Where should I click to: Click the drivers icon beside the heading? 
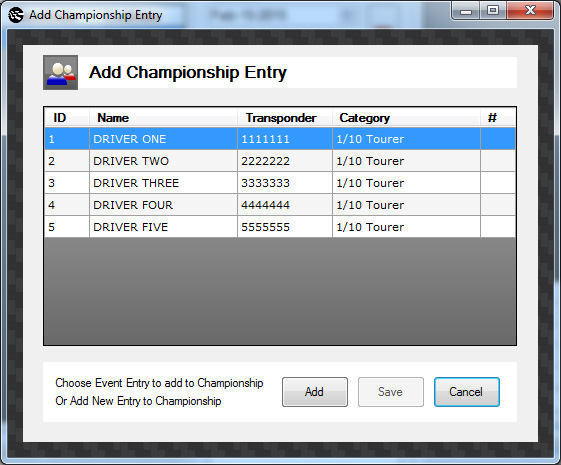point(60,72)
